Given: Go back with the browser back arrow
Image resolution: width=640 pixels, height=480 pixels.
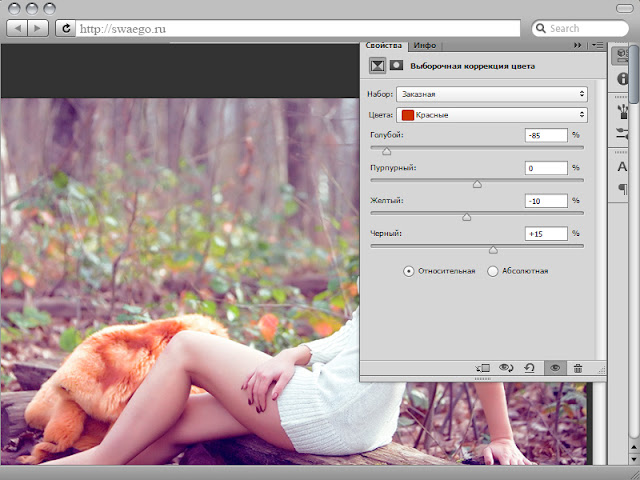Looking at the screenshot, I should pyautogui.click(x=18, y=29).
